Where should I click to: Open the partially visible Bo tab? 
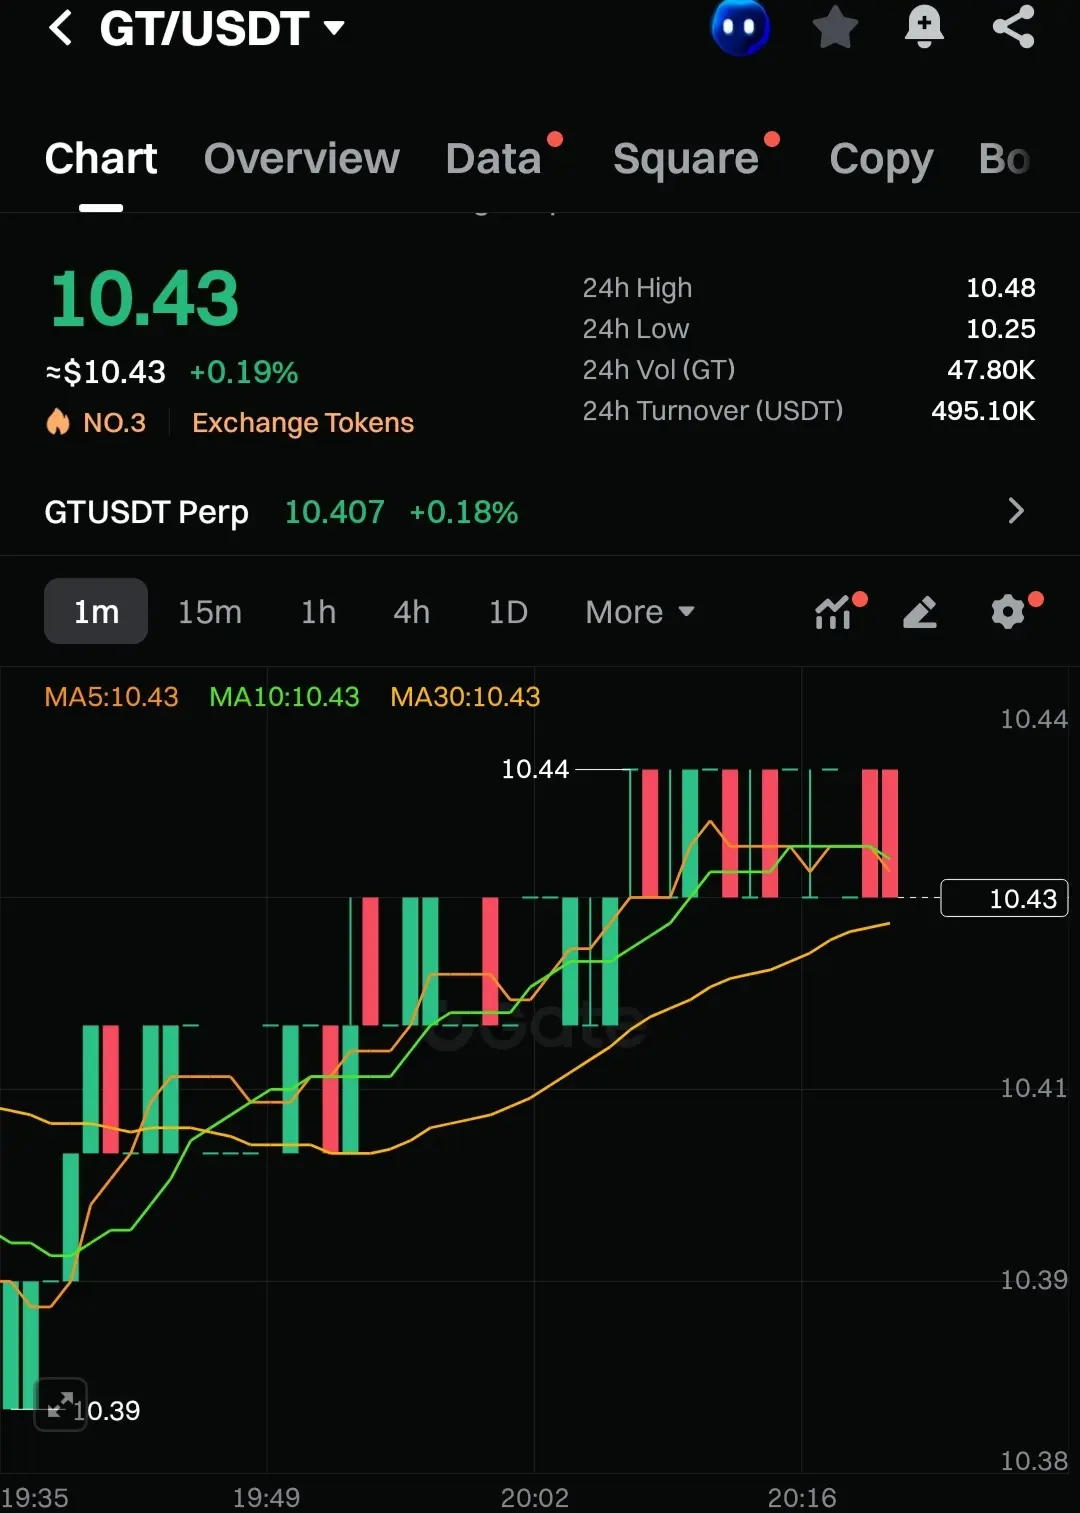pos(1004,159)
